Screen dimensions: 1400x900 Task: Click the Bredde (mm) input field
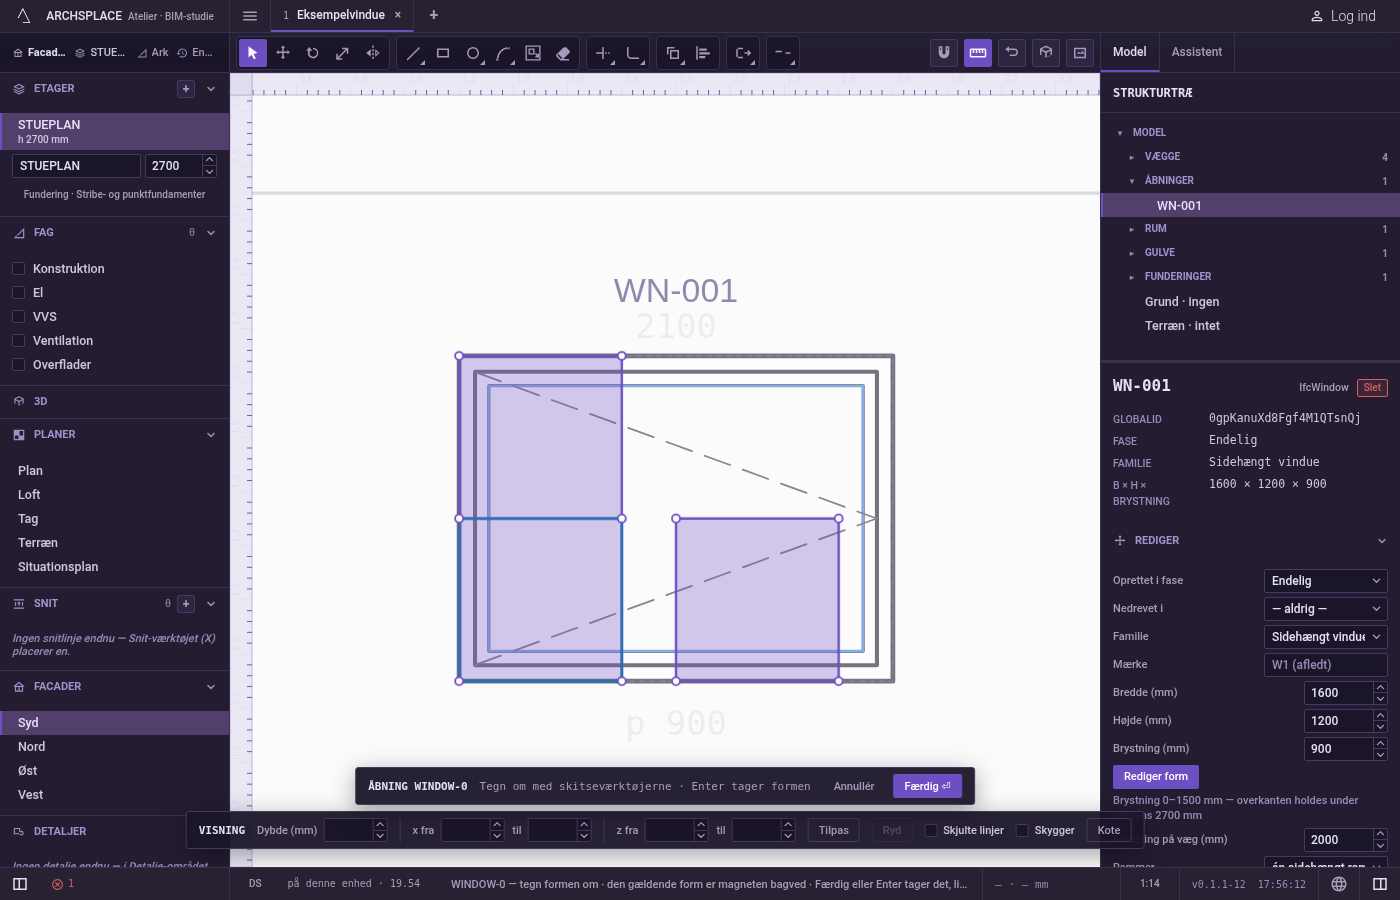point(1338,693)
